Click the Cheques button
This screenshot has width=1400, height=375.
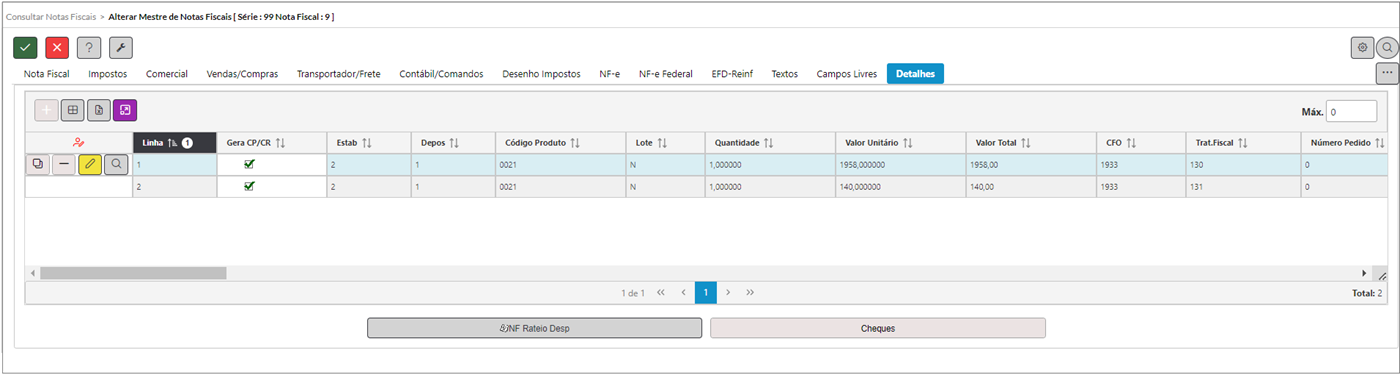click(878, 328)
